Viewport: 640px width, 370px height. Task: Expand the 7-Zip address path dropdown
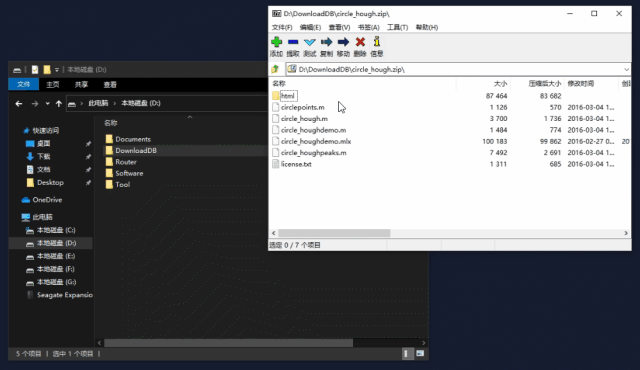626,69
